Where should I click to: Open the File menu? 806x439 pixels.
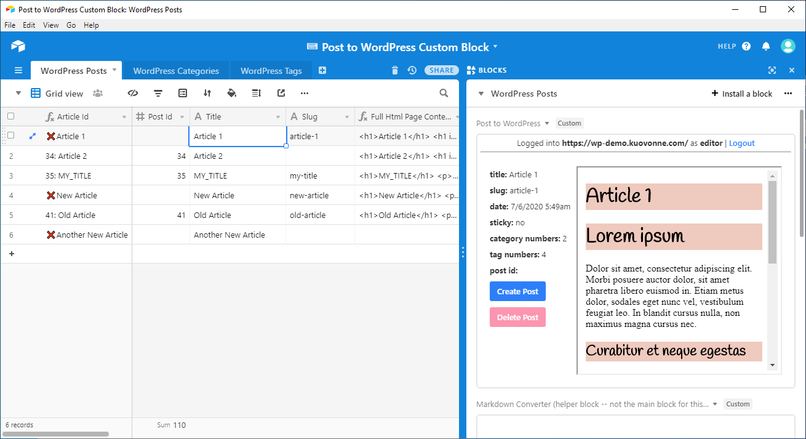coord(10,25)
